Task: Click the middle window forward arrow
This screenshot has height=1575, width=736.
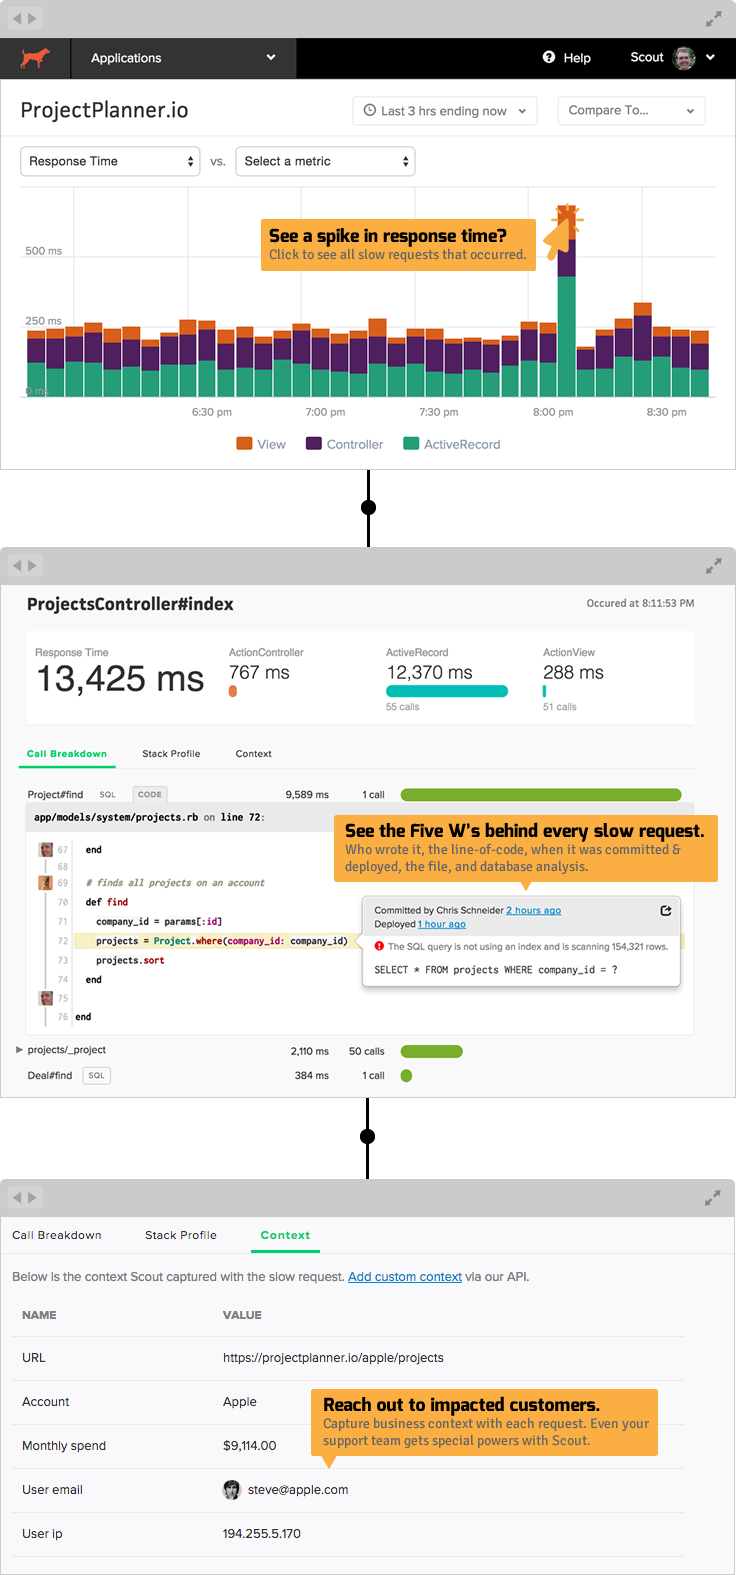Action: (x=32, y=566)
